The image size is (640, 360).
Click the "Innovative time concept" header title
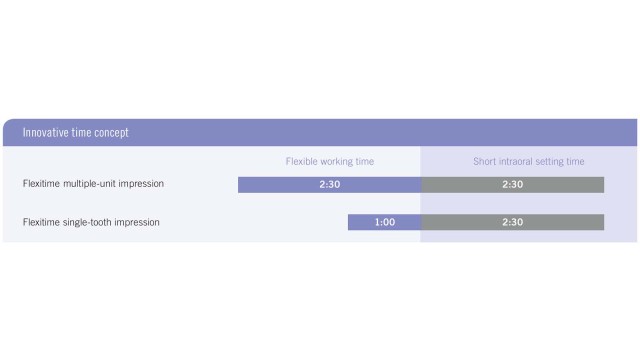click(x=76, y=133)
